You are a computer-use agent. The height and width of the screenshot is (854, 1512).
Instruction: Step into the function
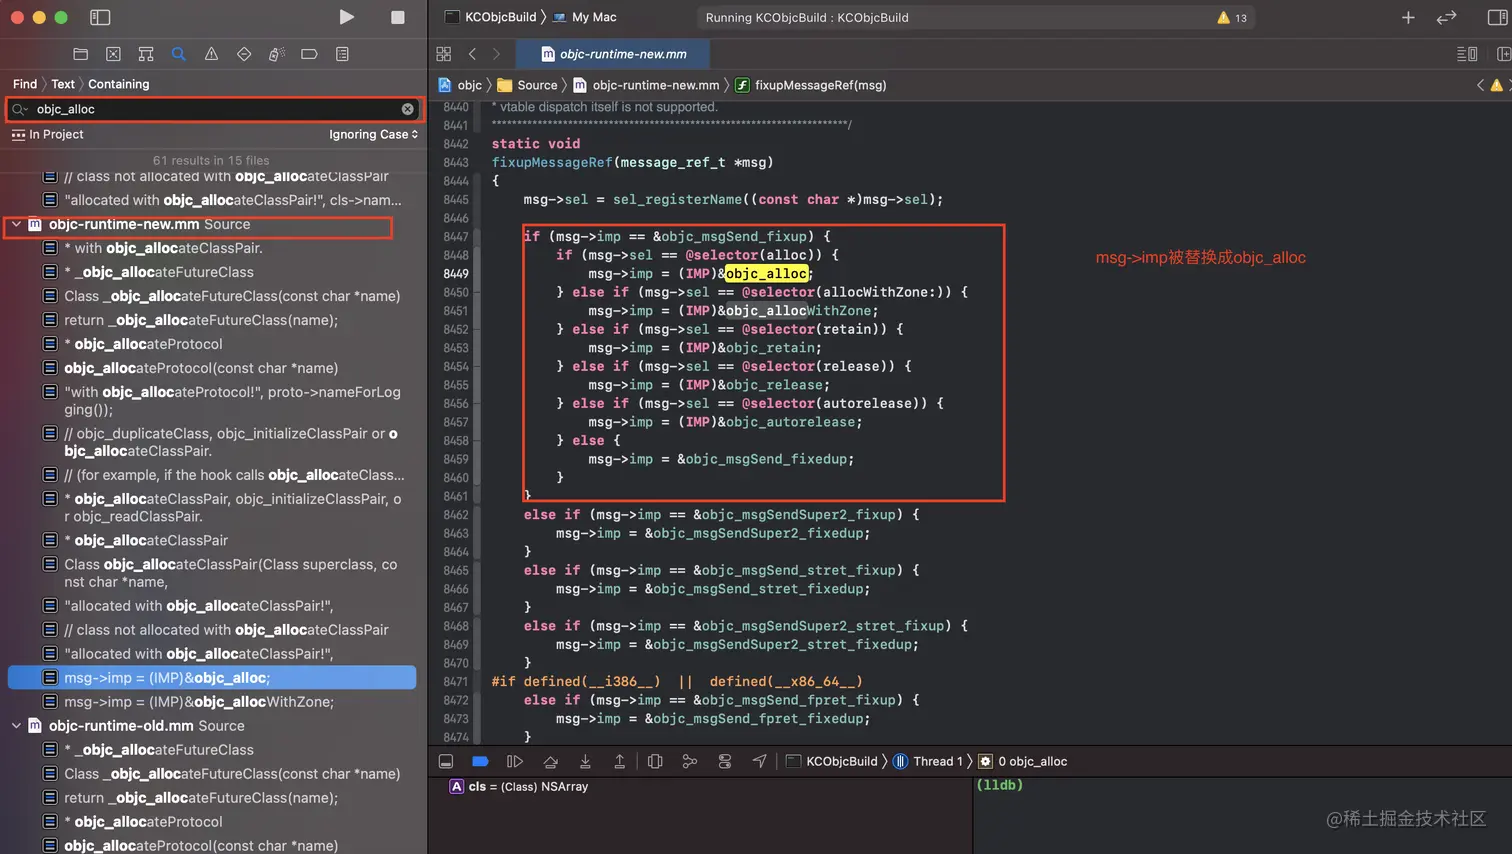[x=585, y=762]
